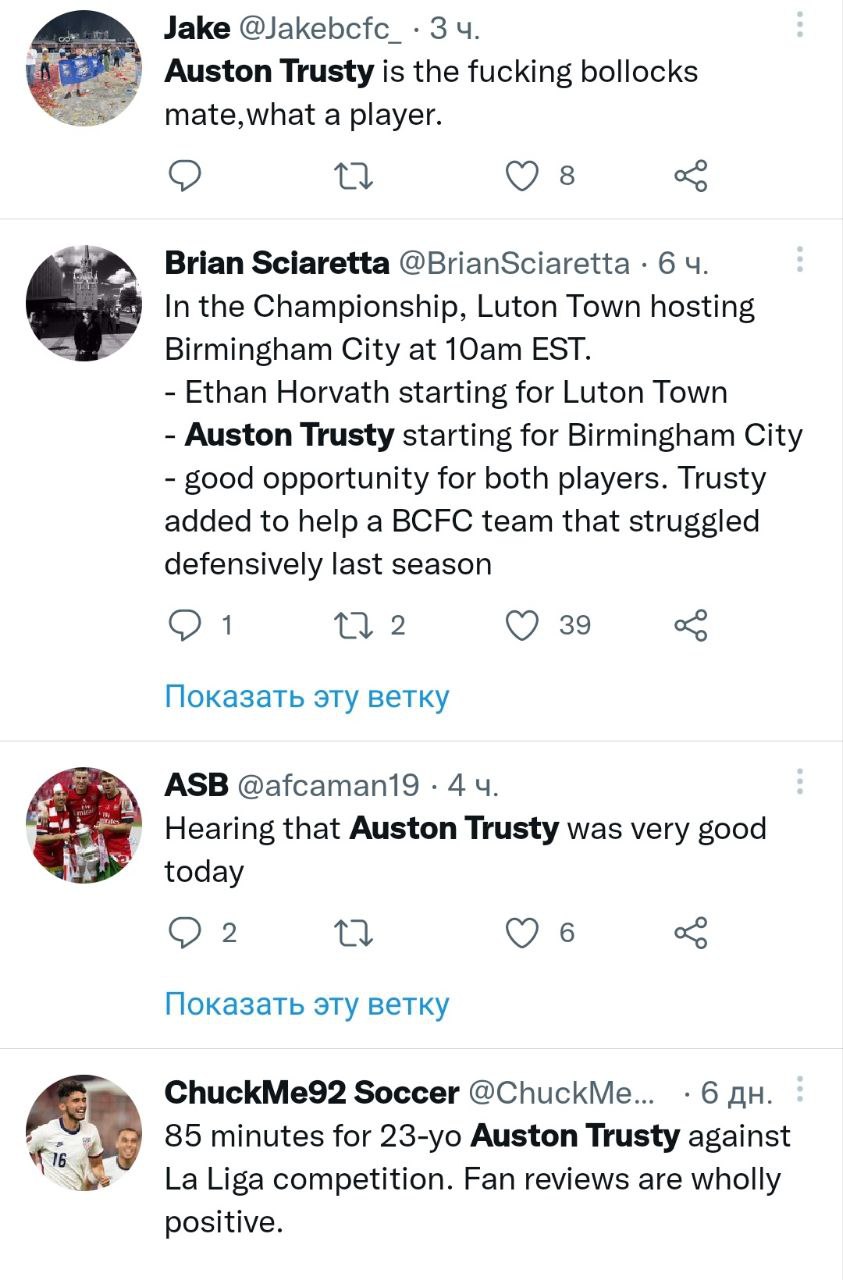843x1280 pixels.
Task: Reply to ASB's tweet
Action: (x=184, y=933)
